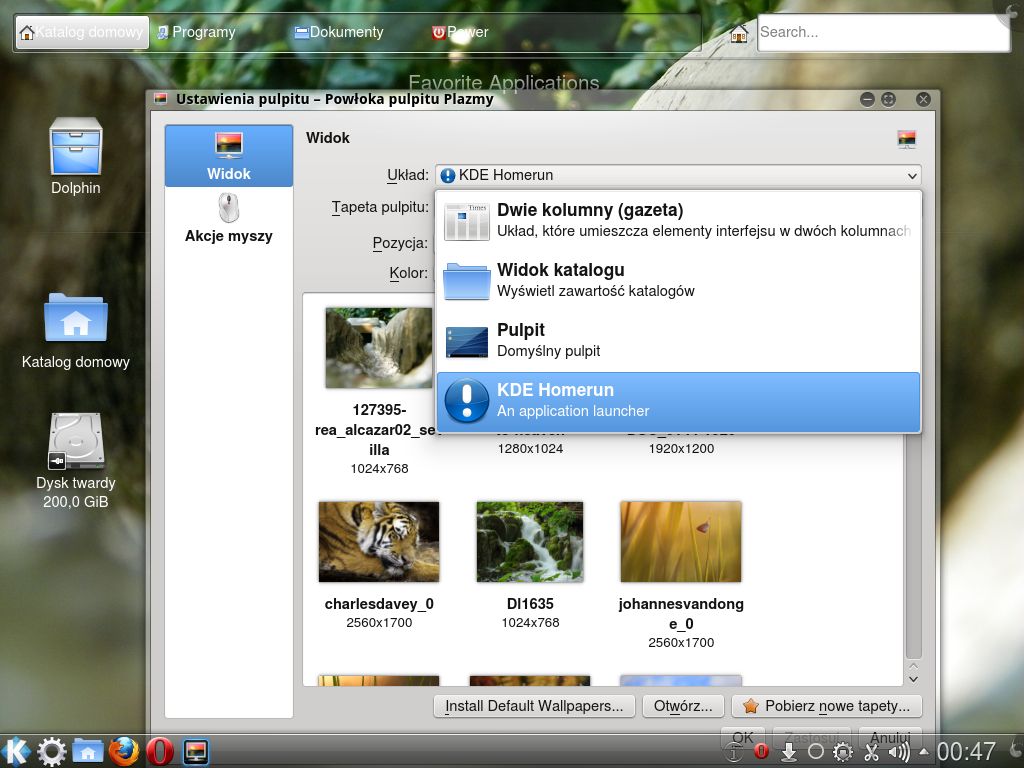Open the Układ layout combo box
This screenshot has height=768, width=1024.
click(679, 175)
